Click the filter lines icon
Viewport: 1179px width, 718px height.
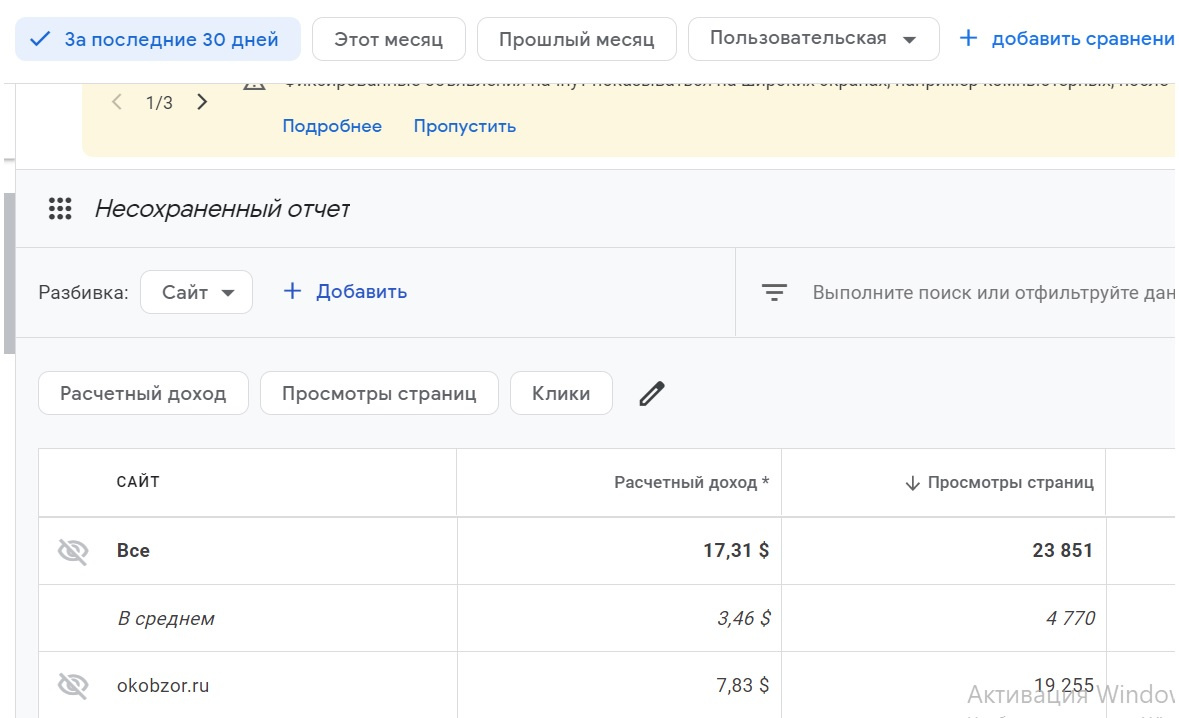774,293
